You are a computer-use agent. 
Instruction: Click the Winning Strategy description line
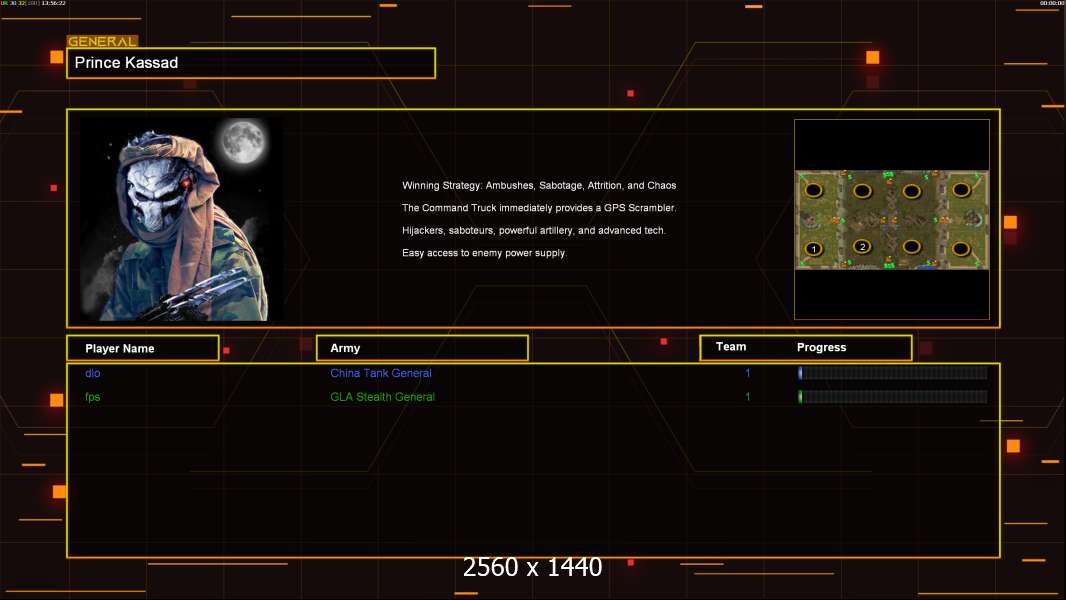539,186
